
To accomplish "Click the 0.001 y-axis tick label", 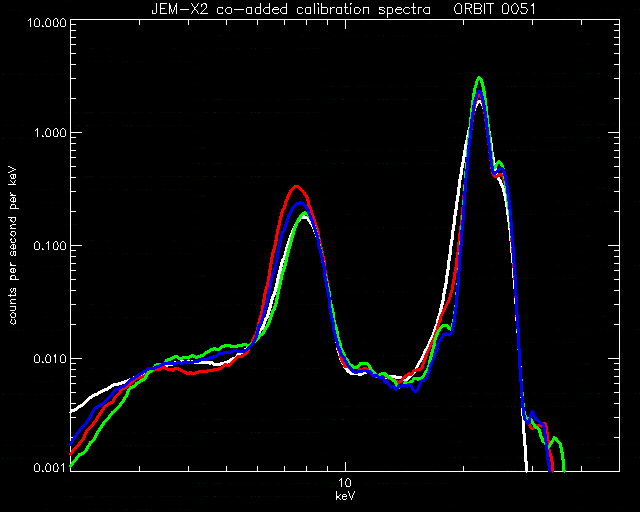I will 50,468.
